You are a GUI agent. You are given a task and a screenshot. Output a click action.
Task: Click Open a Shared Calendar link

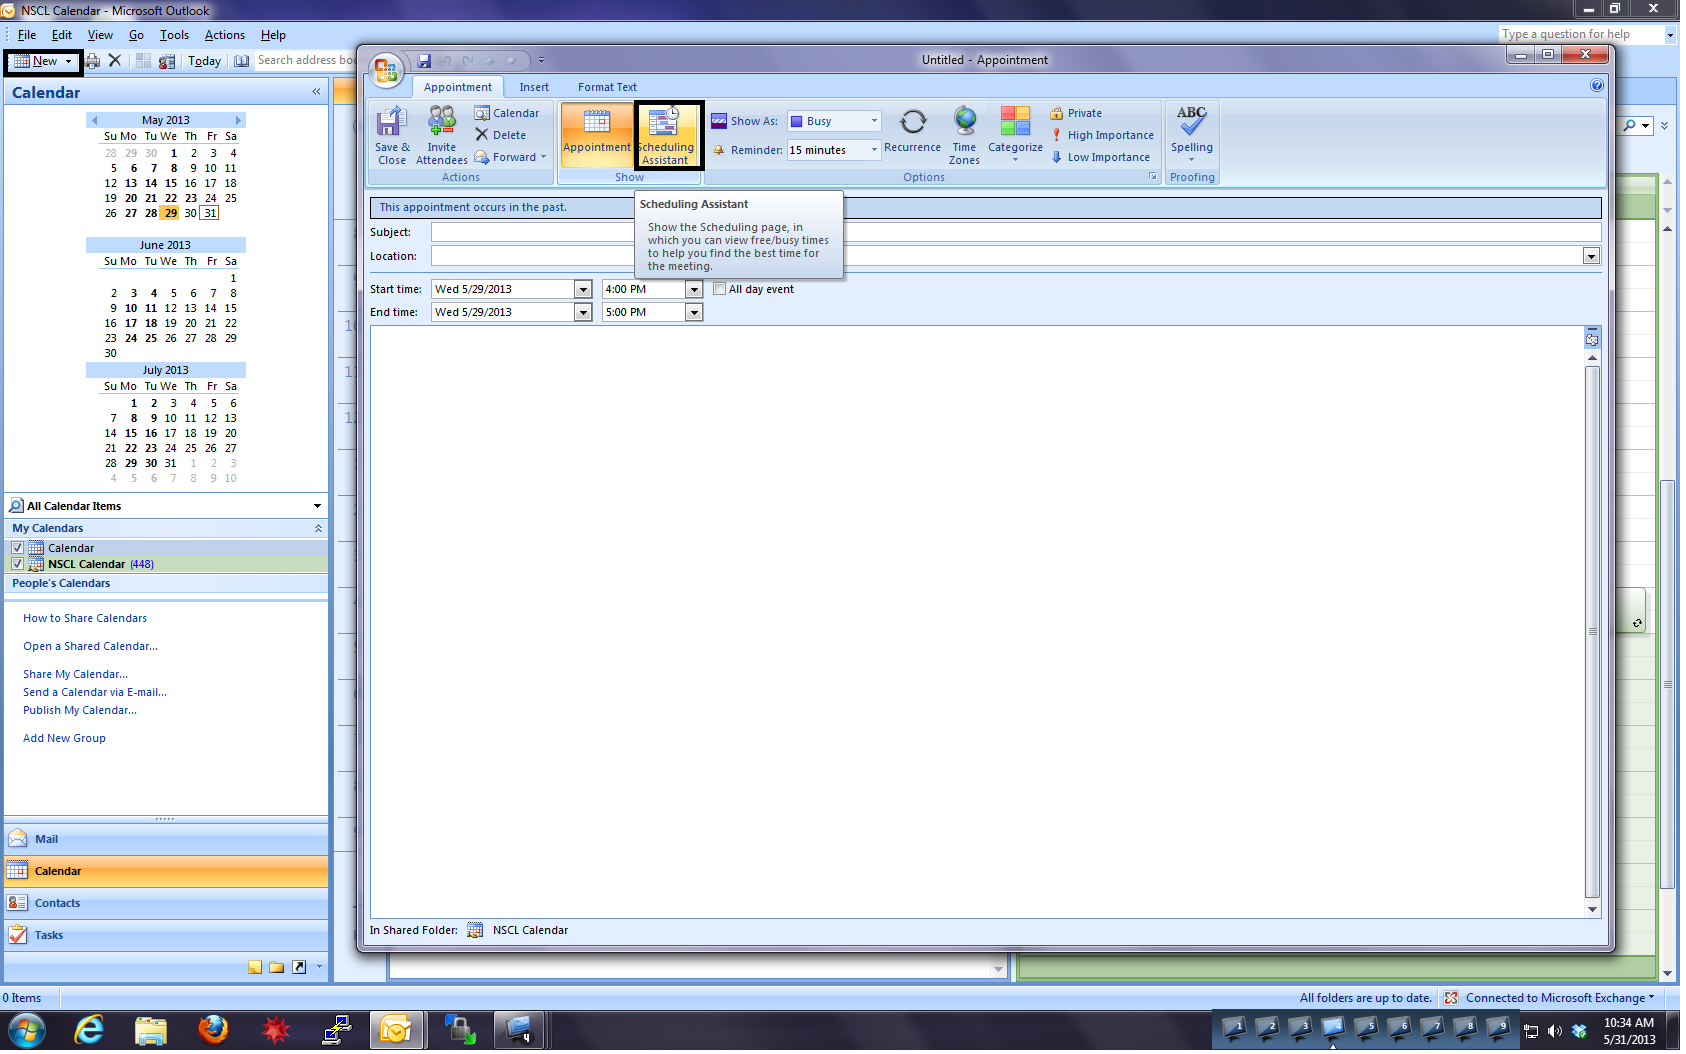[90, 647]
